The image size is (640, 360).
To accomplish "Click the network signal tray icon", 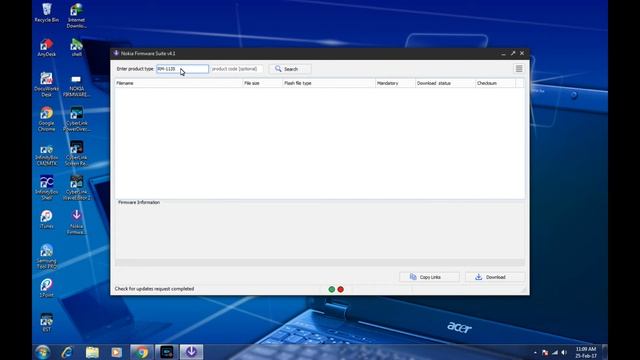I will 555,353.
